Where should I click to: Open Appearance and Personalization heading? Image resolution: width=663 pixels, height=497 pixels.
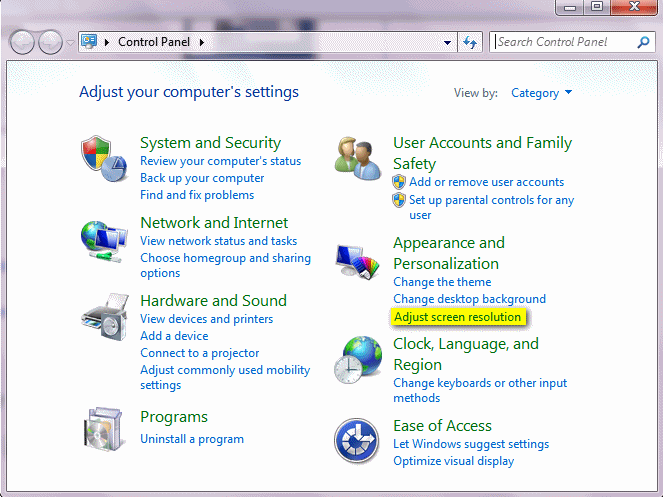(x=449, y=253)
